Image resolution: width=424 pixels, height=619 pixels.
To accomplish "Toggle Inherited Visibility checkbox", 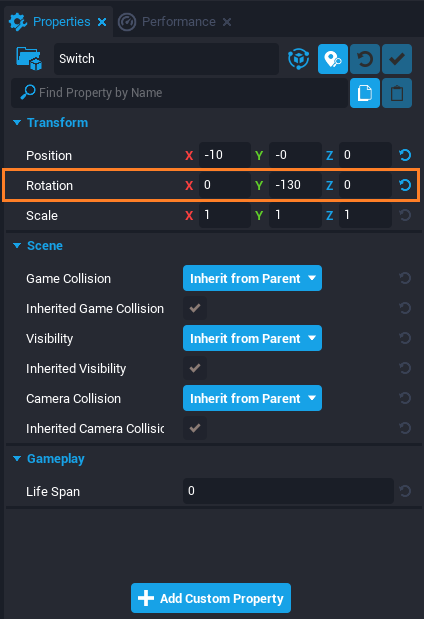I will (x=195, y=368).
